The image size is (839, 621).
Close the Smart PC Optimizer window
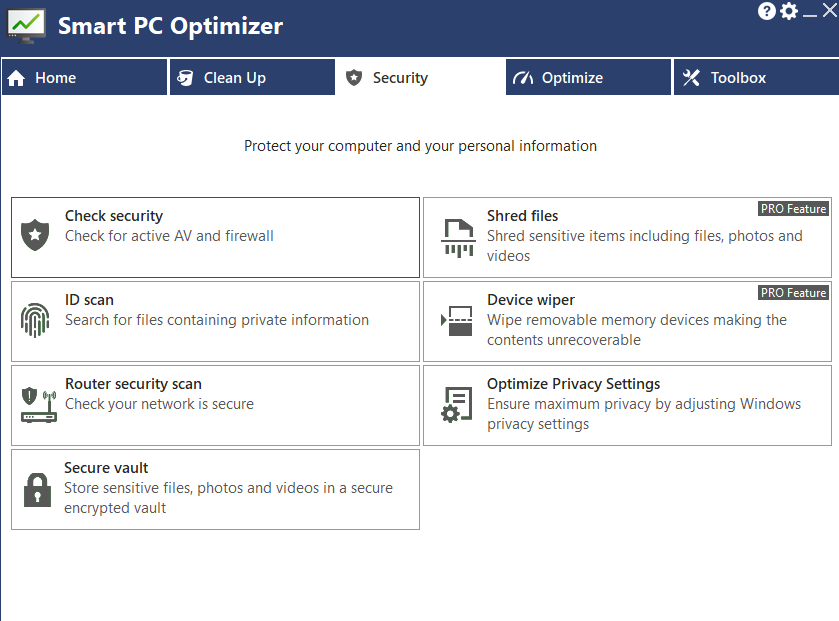pyautogui.click(x=830, y=11)
